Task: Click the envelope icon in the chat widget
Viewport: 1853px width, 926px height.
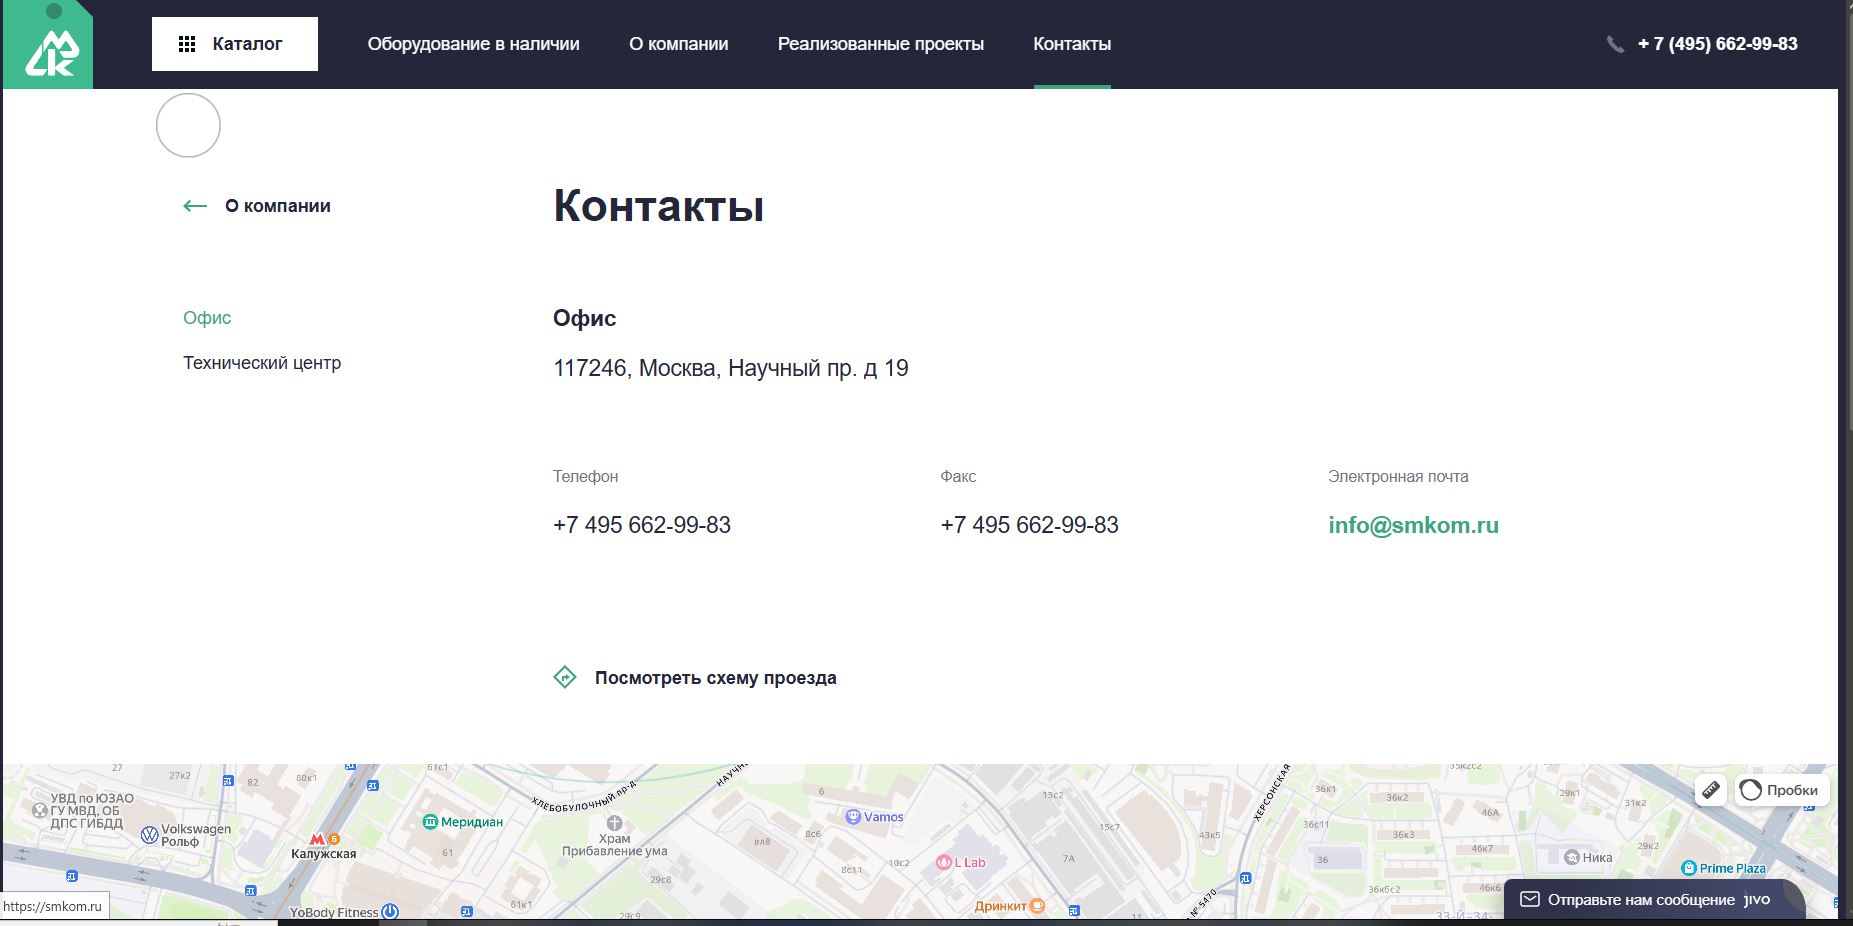Action: 1529,899
